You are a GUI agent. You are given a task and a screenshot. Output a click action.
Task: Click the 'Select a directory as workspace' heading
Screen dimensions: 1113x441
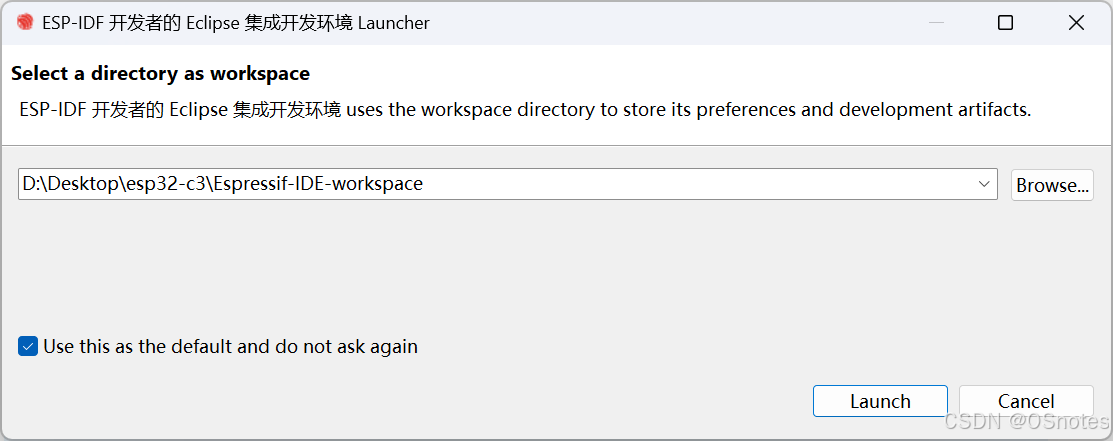pyautogui.click(x=160, y=73)
